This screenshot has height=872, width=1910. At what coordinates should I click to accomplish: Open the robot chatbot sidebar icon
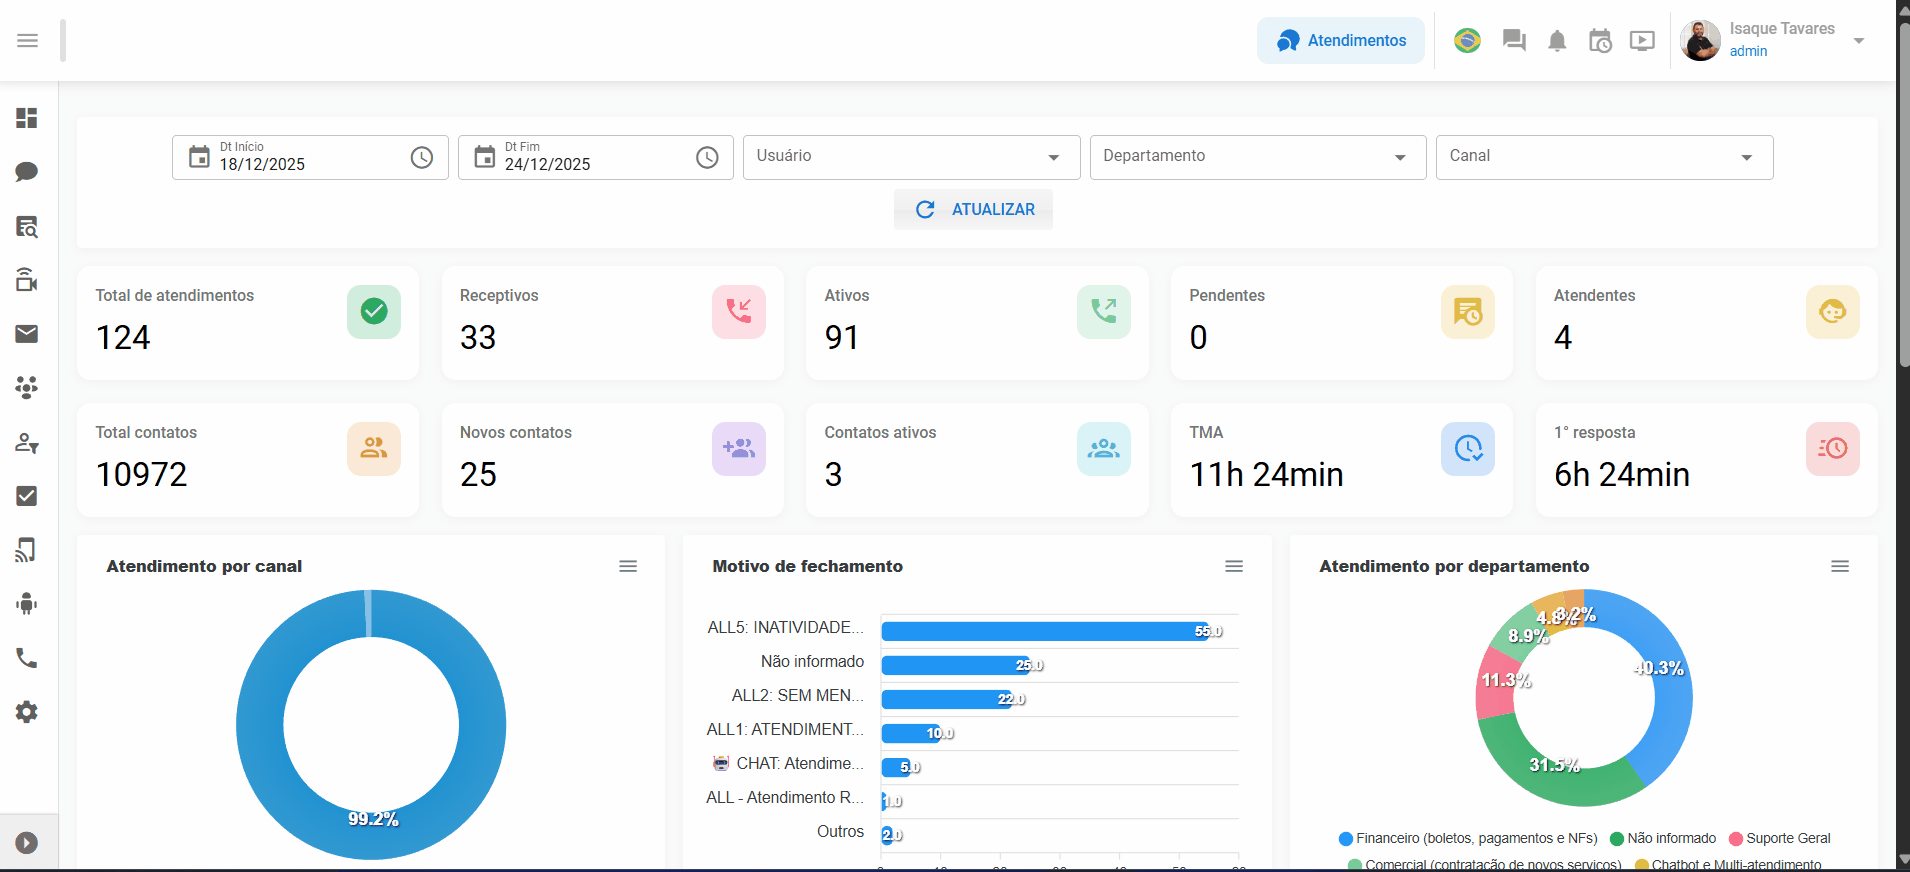pyautogui.click(x=27, y=604)
